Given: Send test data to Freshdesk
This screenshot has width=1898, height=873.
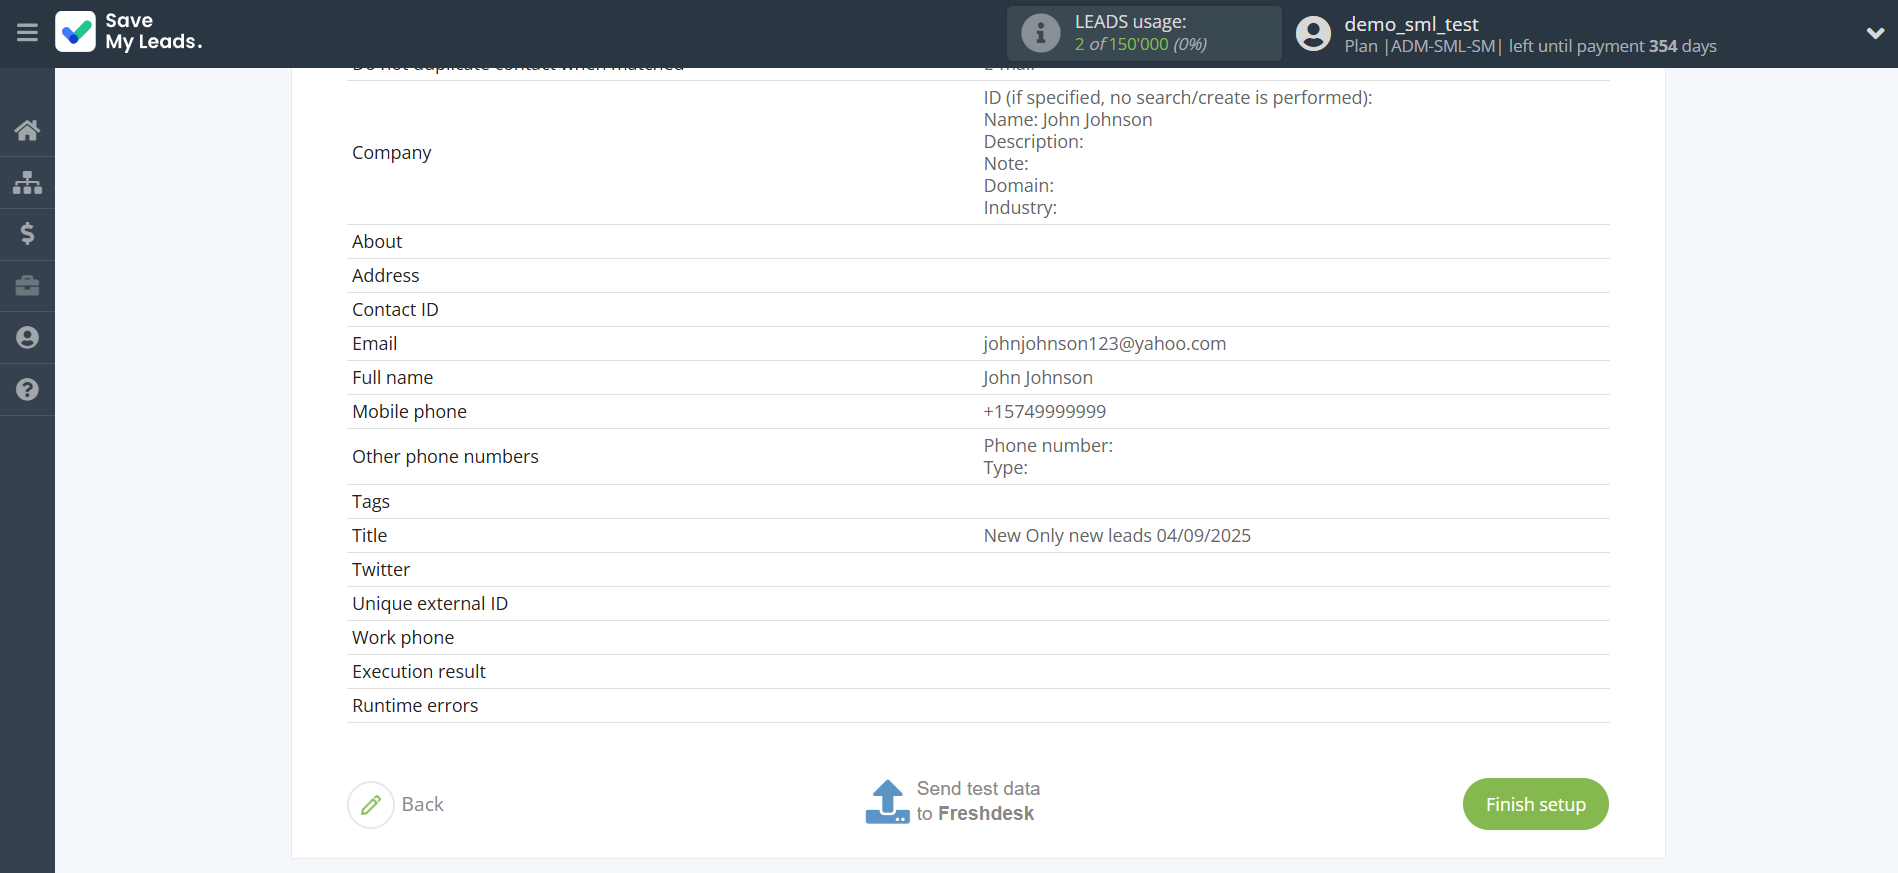Looking at the screenshot, I should (x=977, y=802).
